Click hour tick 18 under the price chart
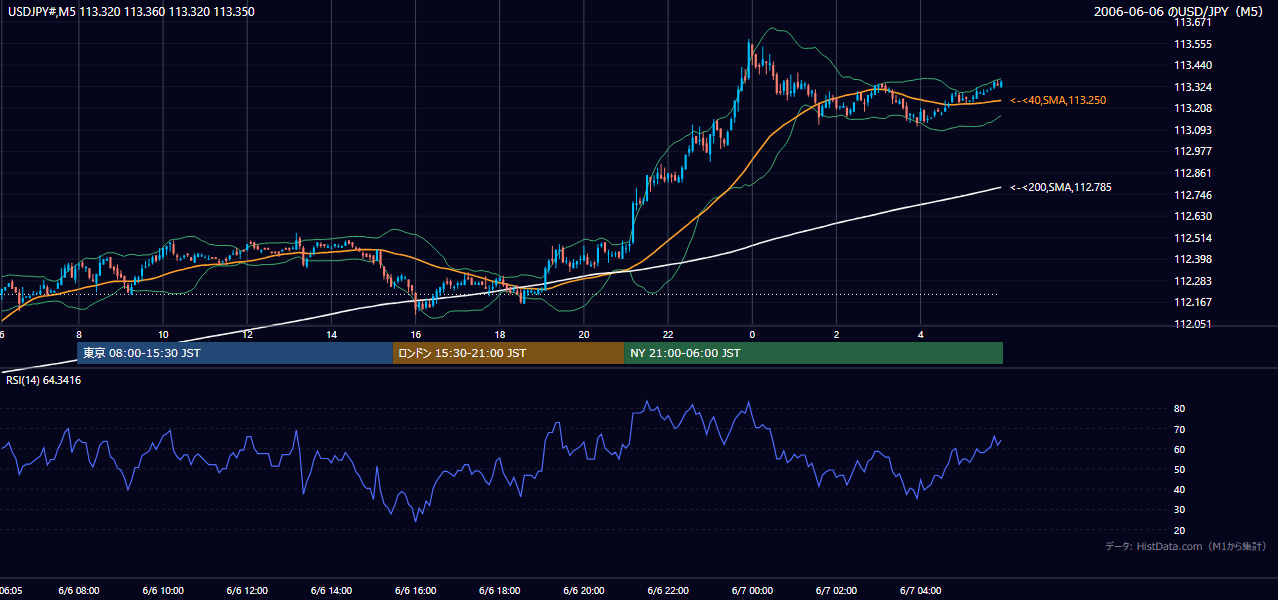Screen dimensions: 1278x600 click(499, 334)
